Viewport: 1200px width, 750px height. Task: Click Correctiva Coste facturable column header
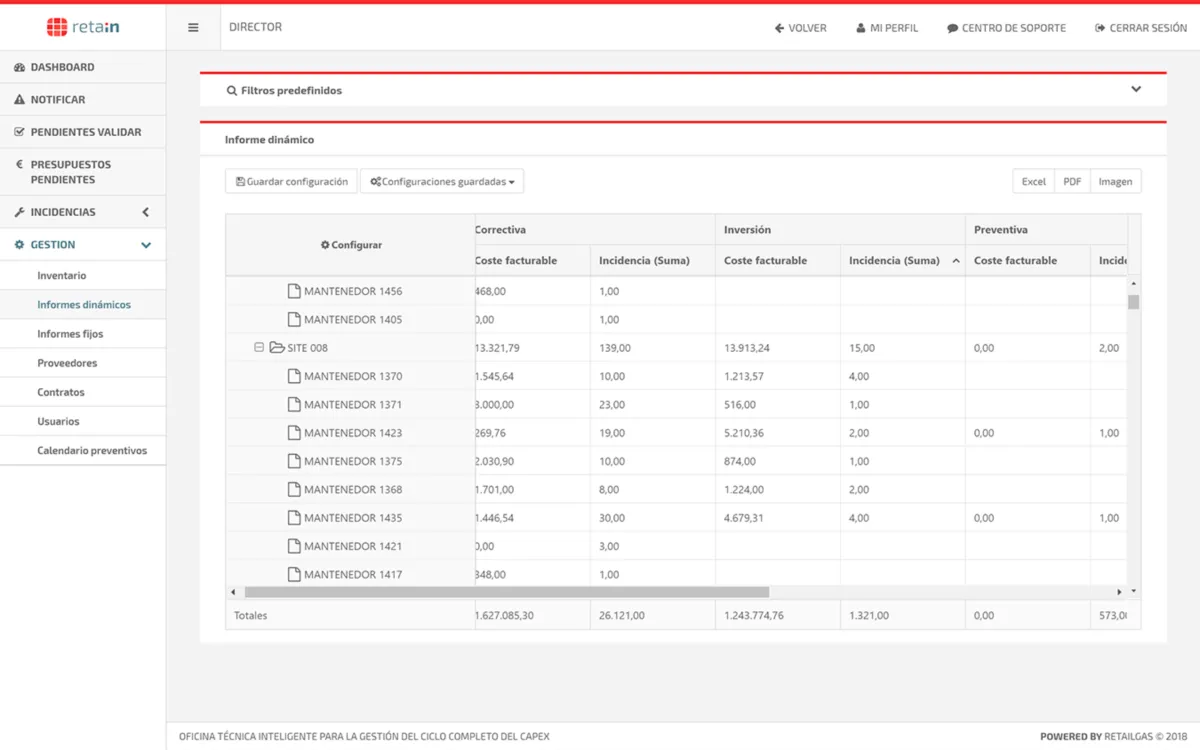click(532, 260)
